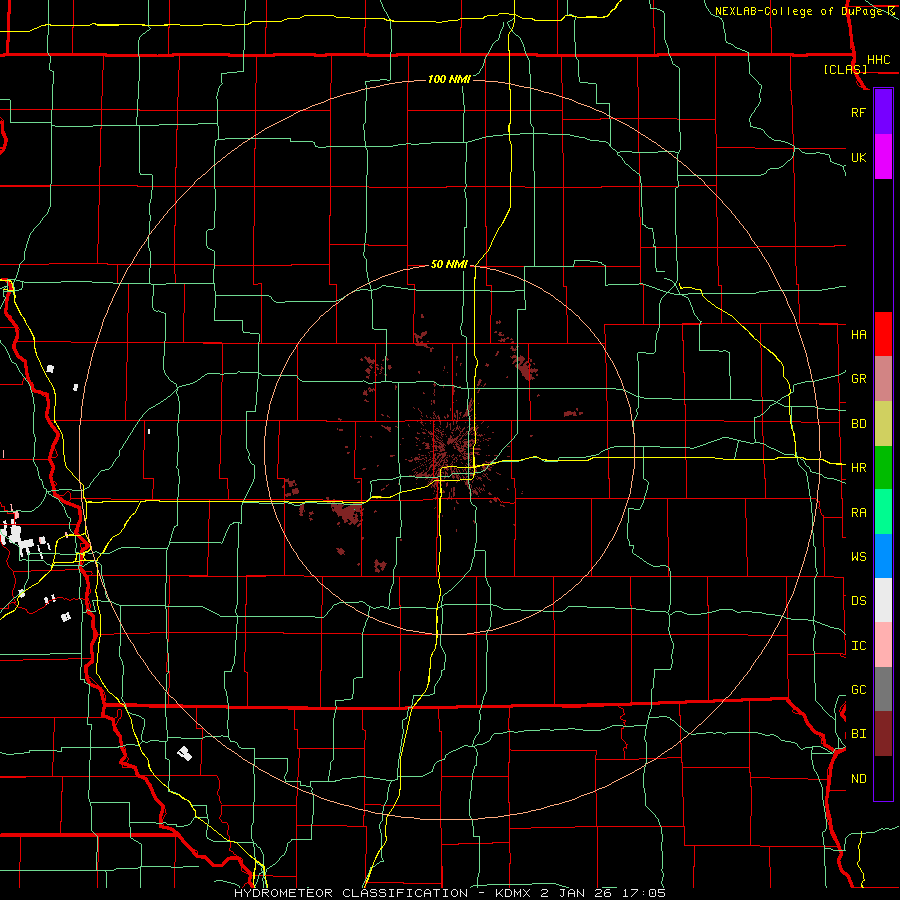The image size is (900, 900).
Task: Select the WS blue legend swatch
Action: click(883, 556)
